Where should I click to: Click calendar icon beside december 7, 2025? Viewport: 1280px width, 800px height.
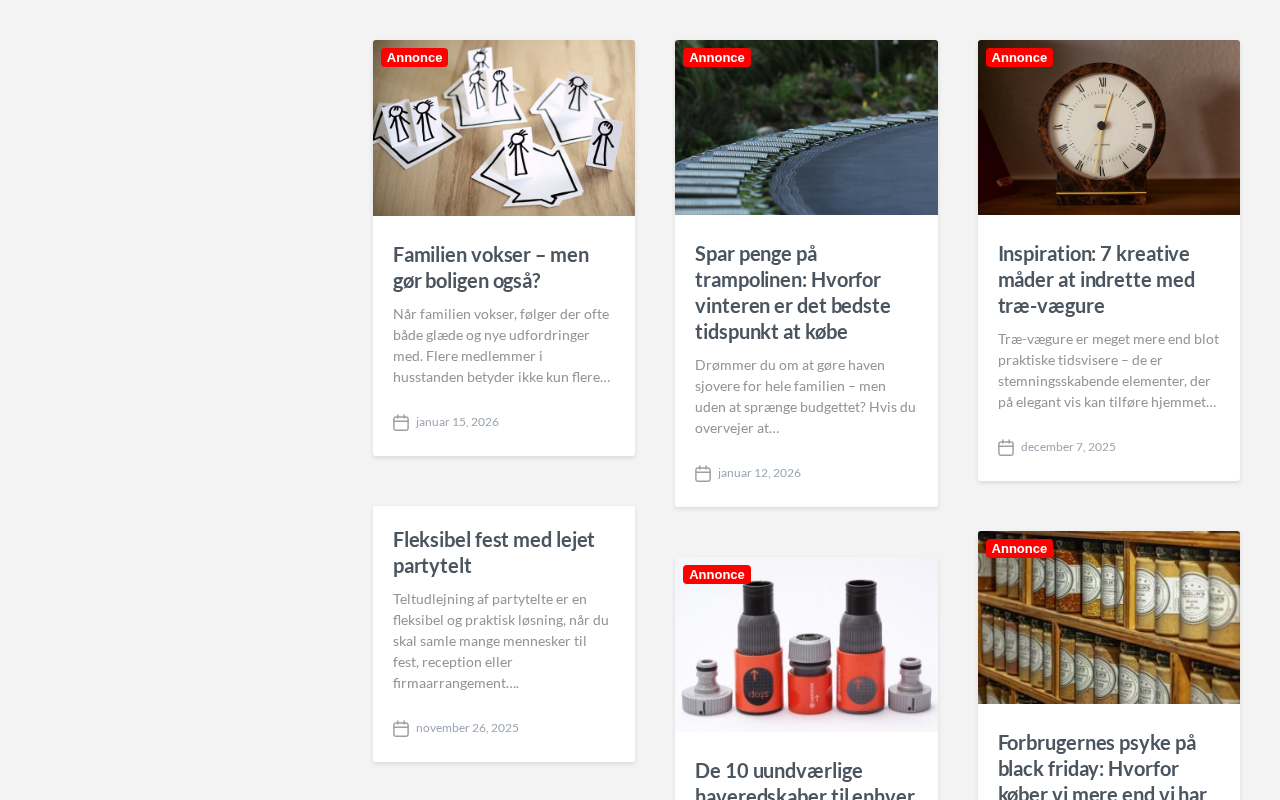pyautogui.click(x=1006, y=448)
